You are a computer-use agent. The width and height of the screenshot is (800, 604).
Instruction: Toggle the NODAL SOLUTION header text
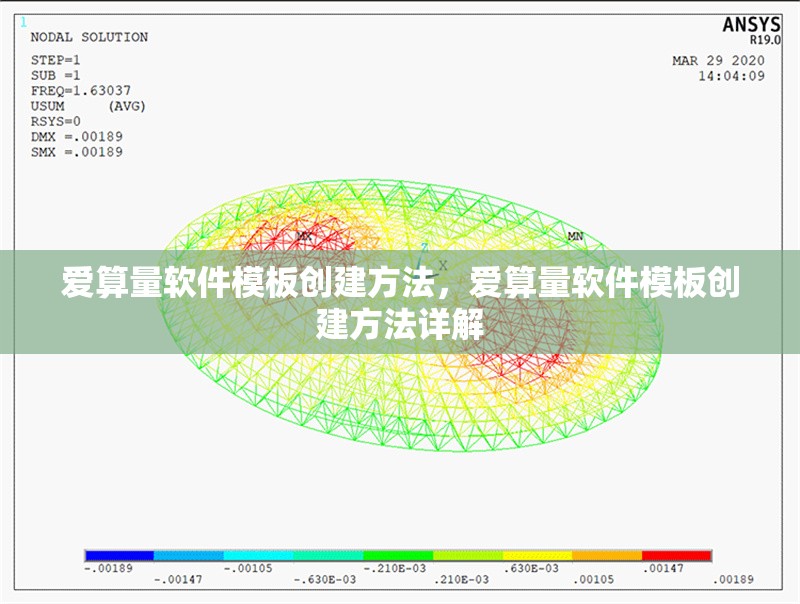pyautogui.click(x=90, y=36)
